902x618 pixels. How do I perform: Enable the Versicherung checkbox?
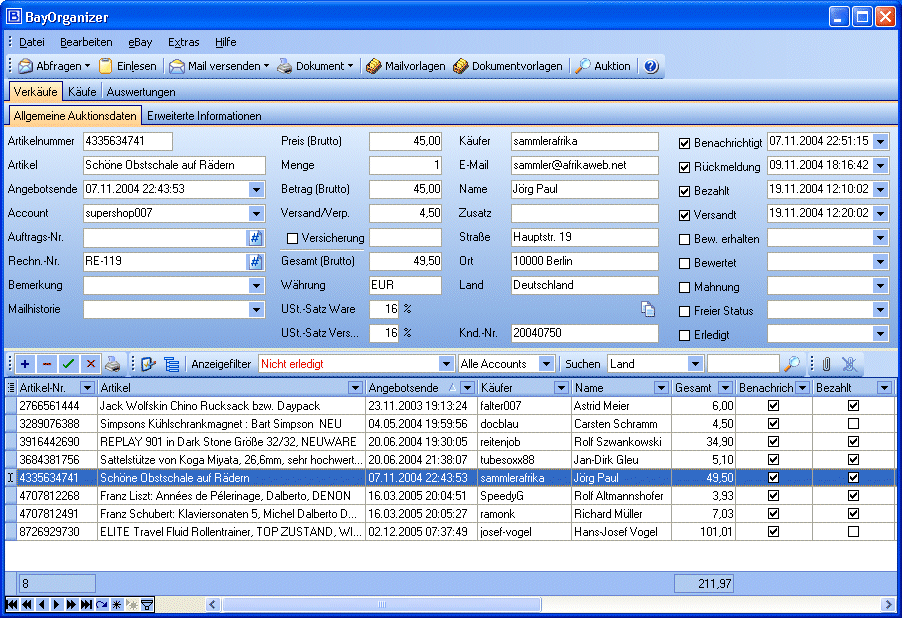pos(292,238)
